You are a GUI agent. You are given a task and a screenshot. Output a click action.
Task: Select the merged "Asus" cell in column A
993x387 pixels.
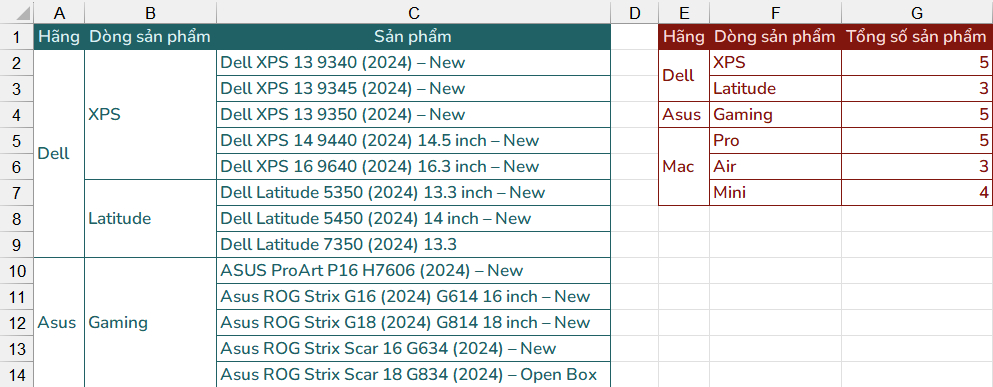tap(60, 322)
